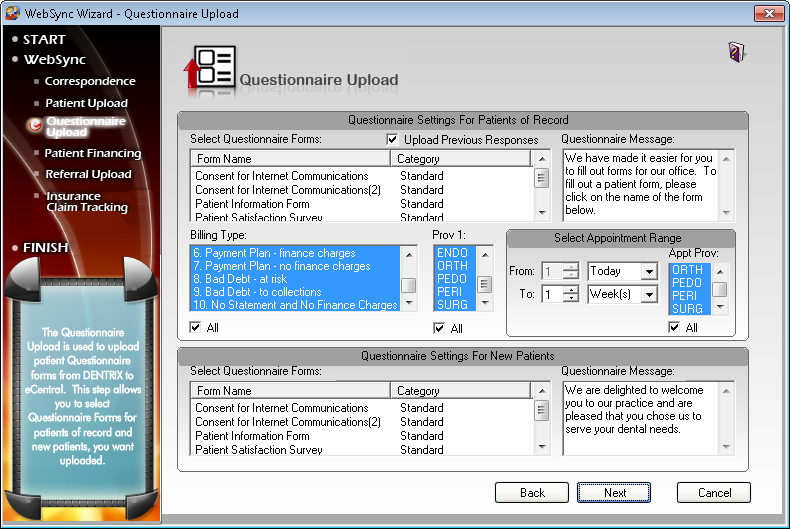
Task: Toggle Upload Previous Responses checkbox
Action: tap(393, 140)
